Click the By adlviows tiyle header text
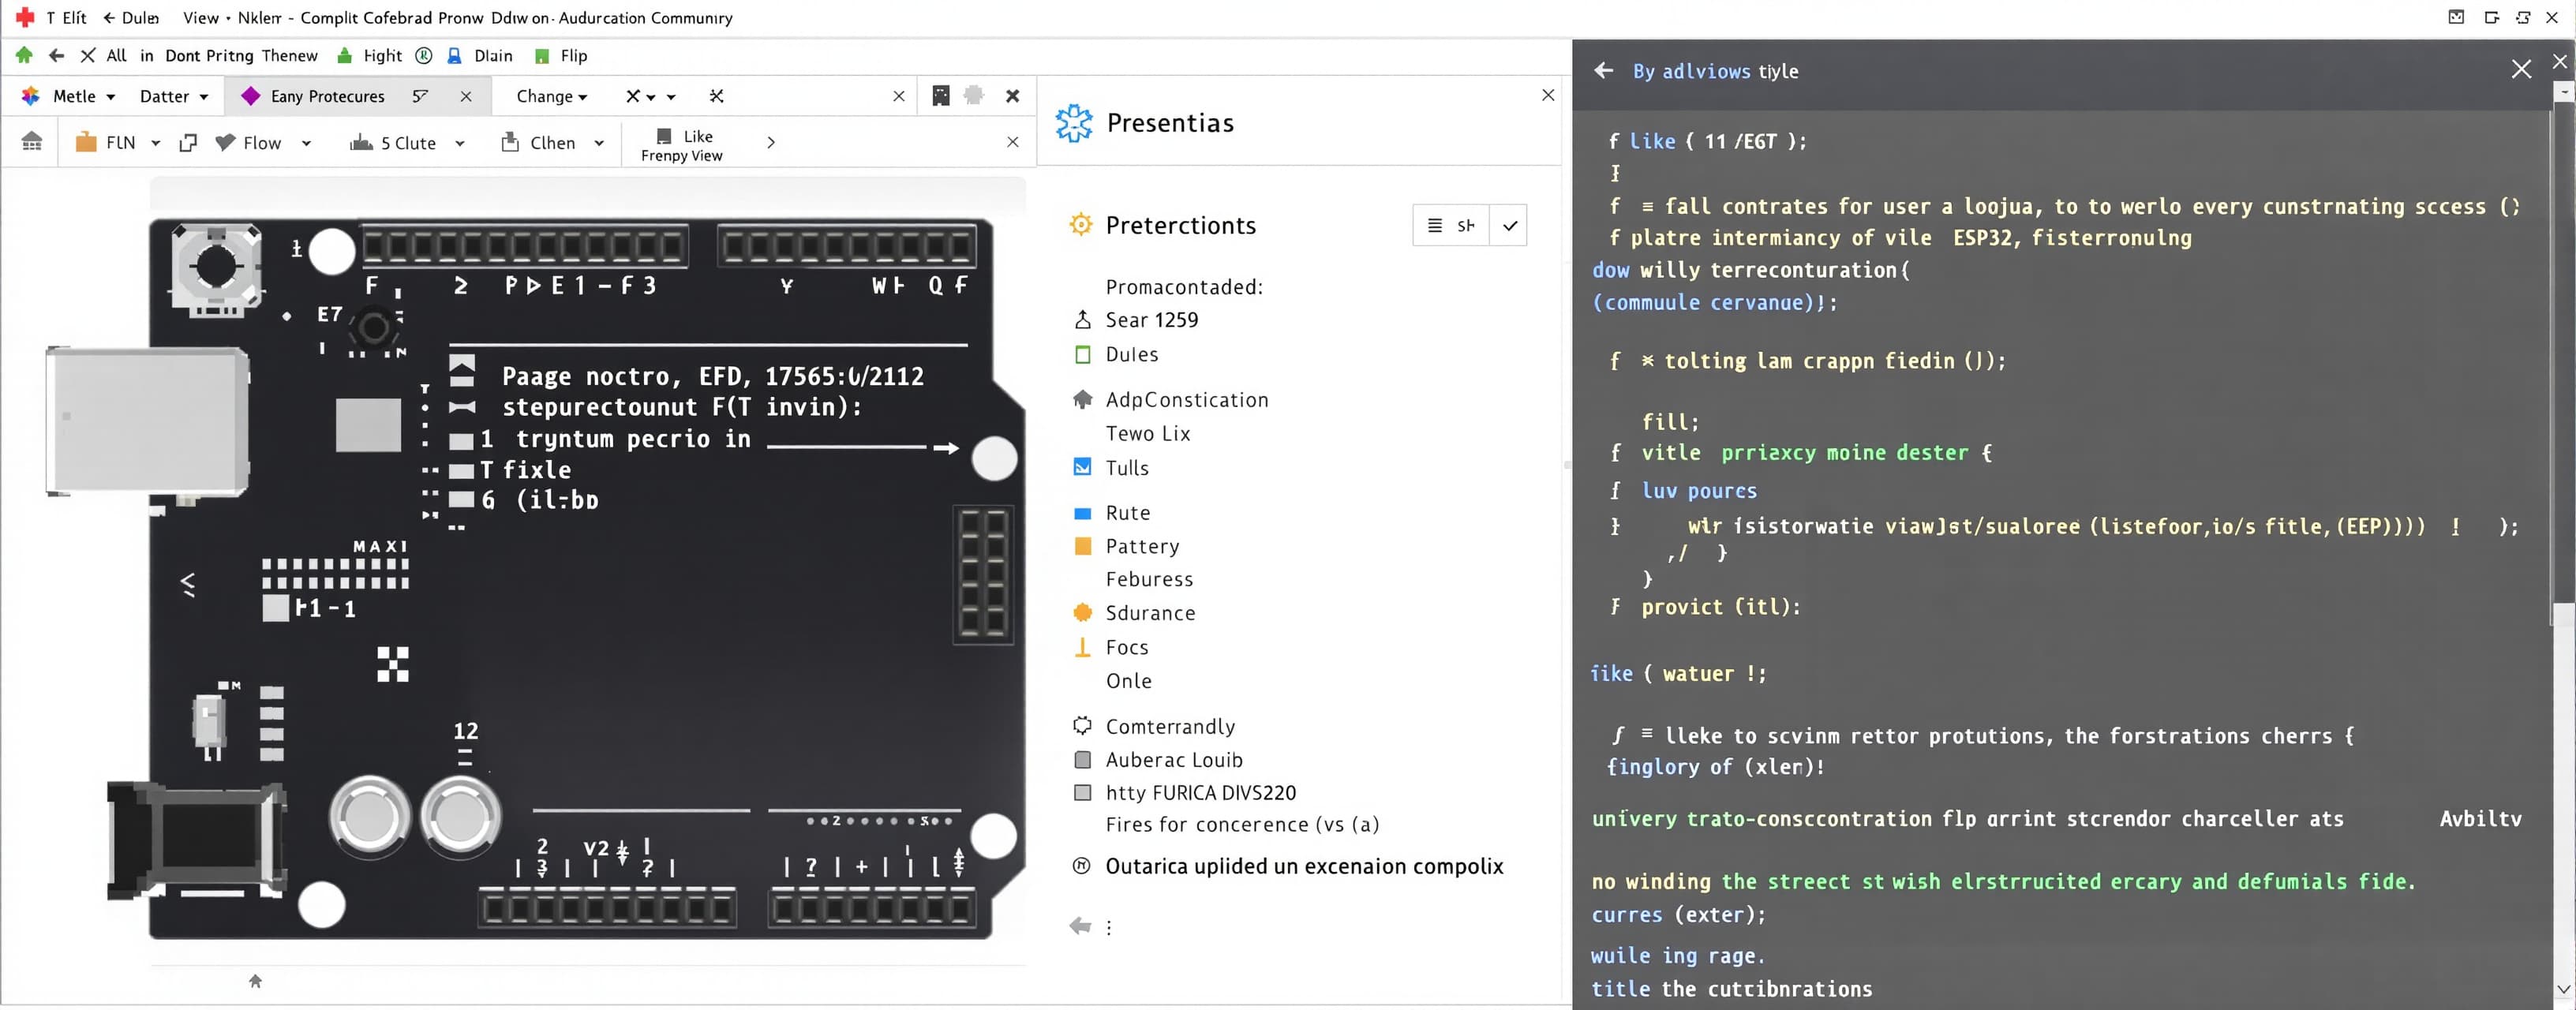This screenshot has height=1010, width=2576. [1715, 71]
